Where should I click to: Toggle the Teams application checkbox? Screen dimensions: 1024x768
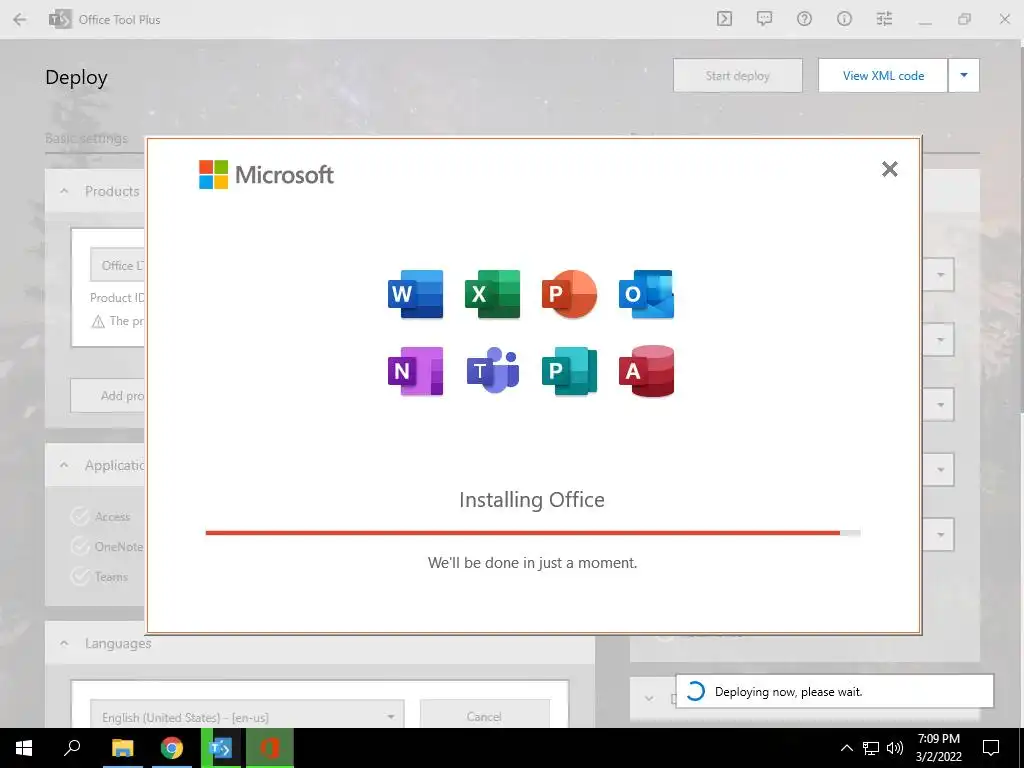click(80, 577)
